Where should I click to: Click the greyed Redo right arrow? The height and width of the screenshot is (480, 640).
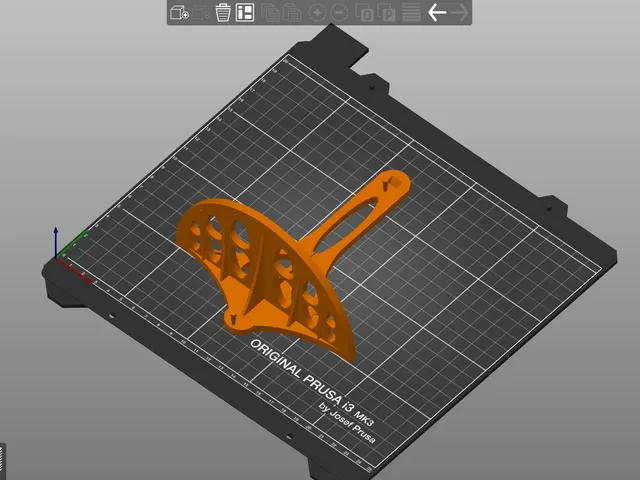pos(460,13)
